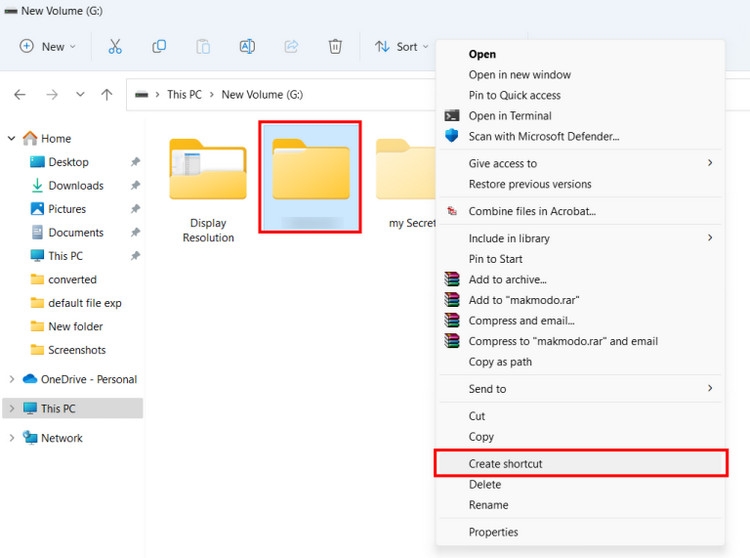Image resolution: width=750 pixels, height=558 pixels.
Task: Choose Open in new window
Action: click(580, 75)
